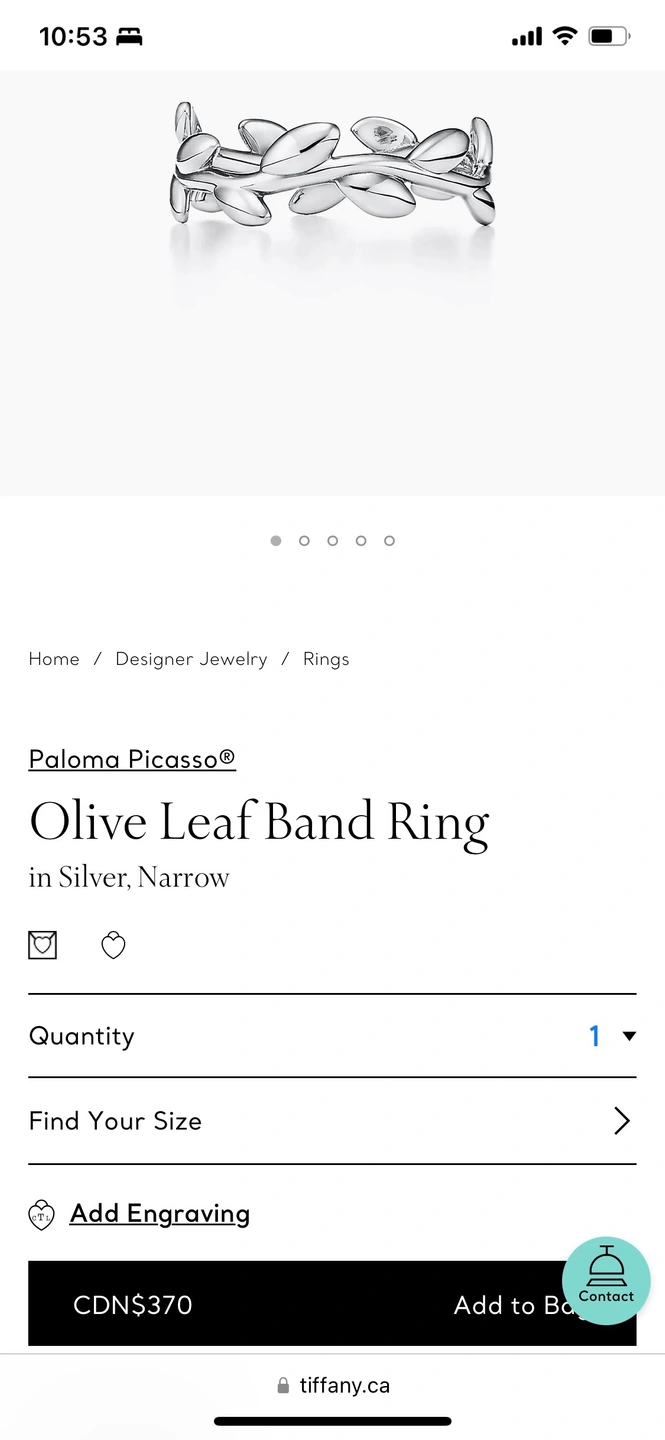Open the Quantity dropdown arrow
This screenshot has height=1440, width=665.
click(x=629, y=1036)
